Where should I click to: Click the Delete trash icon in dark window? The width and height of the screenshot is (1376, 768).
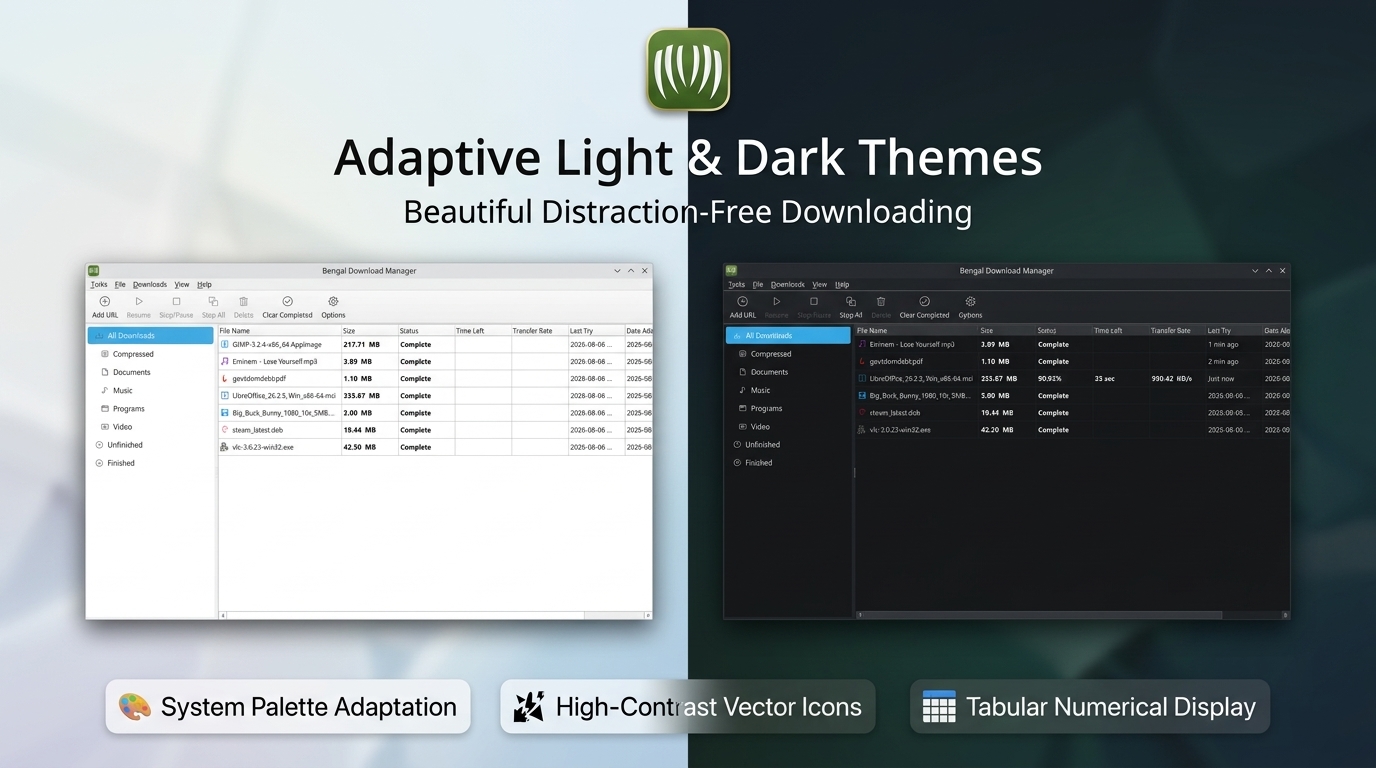881,301
